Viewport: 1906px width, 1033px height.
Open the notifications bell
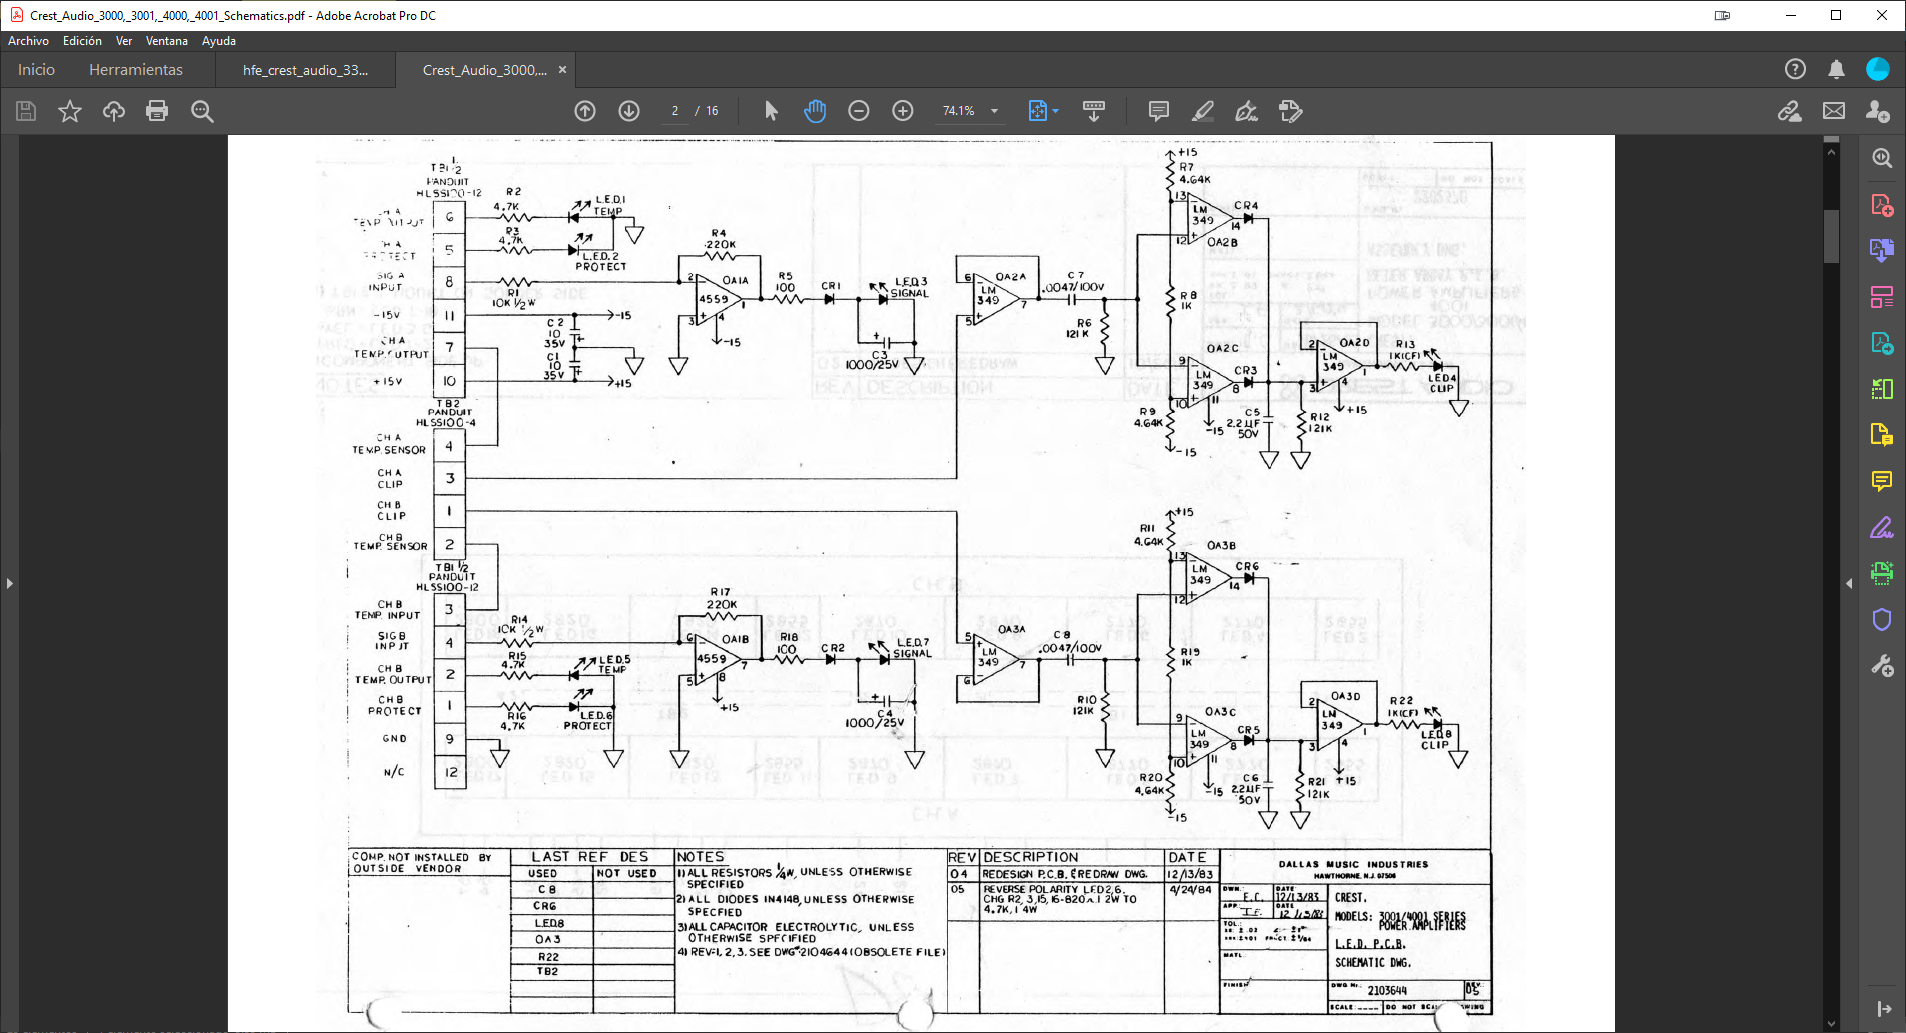click(x=1837, y=69)
